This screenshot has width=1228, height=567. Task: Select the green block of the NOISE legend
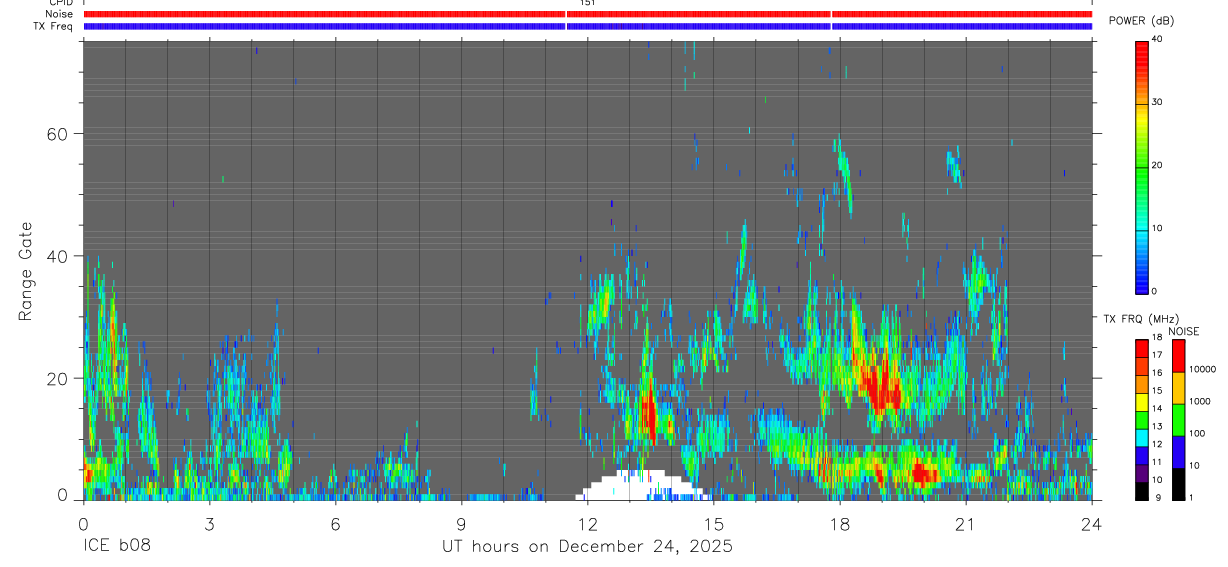[x=1179, y=420]
